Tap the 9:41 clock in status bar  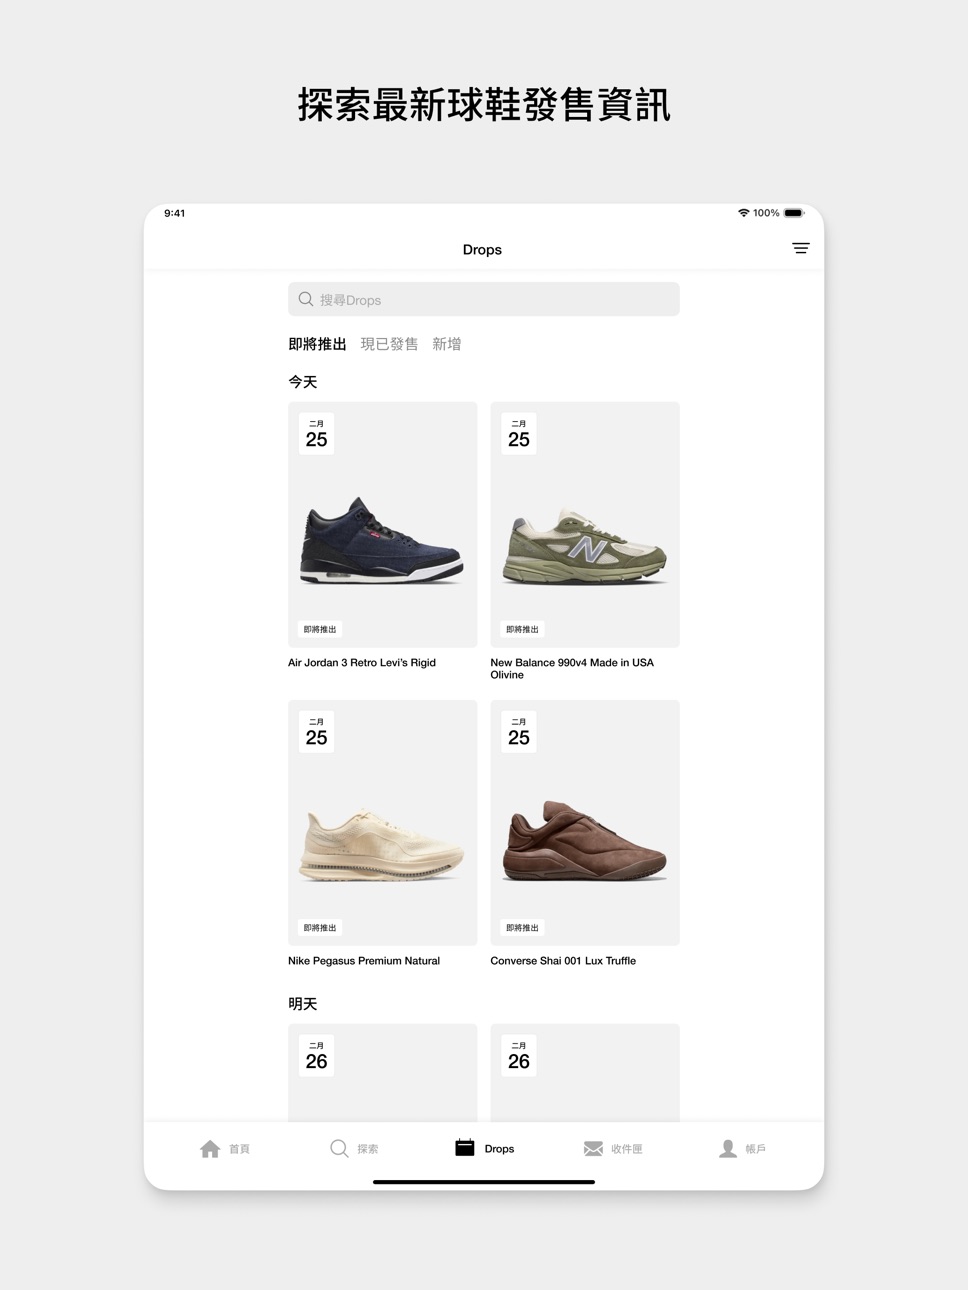pos(175,213)
